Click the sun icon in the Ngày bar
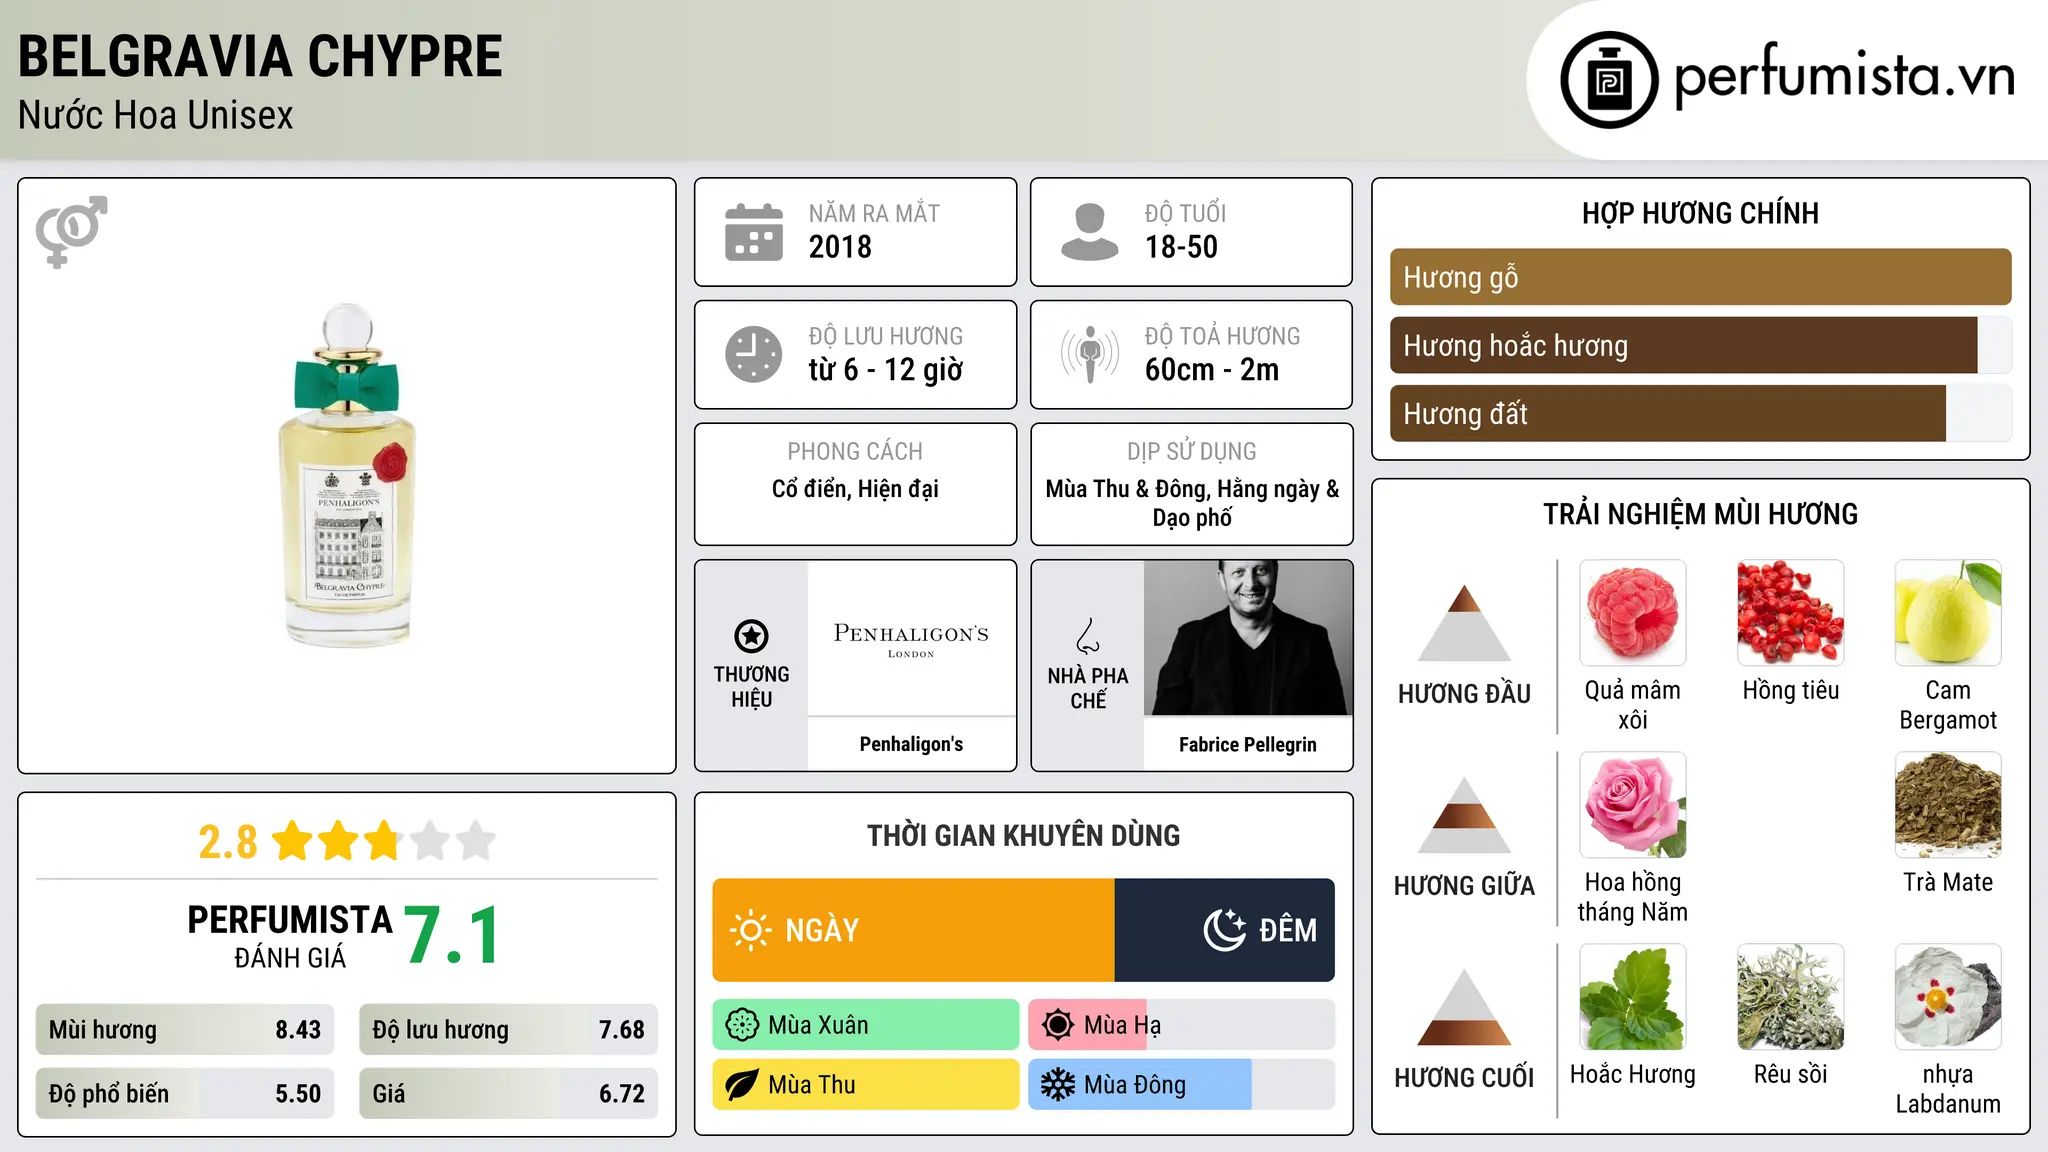Screen dimensions: 2048x1152 [750, 930]
